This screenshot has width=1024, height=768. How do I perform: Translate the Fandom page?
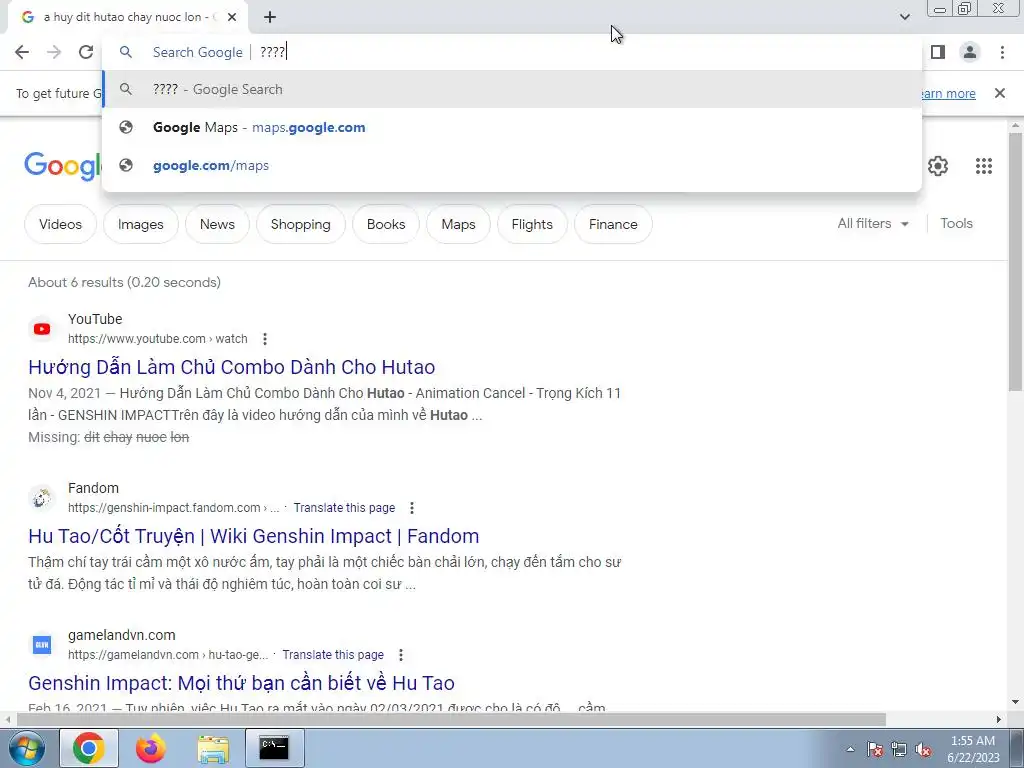tap(344, 507)
